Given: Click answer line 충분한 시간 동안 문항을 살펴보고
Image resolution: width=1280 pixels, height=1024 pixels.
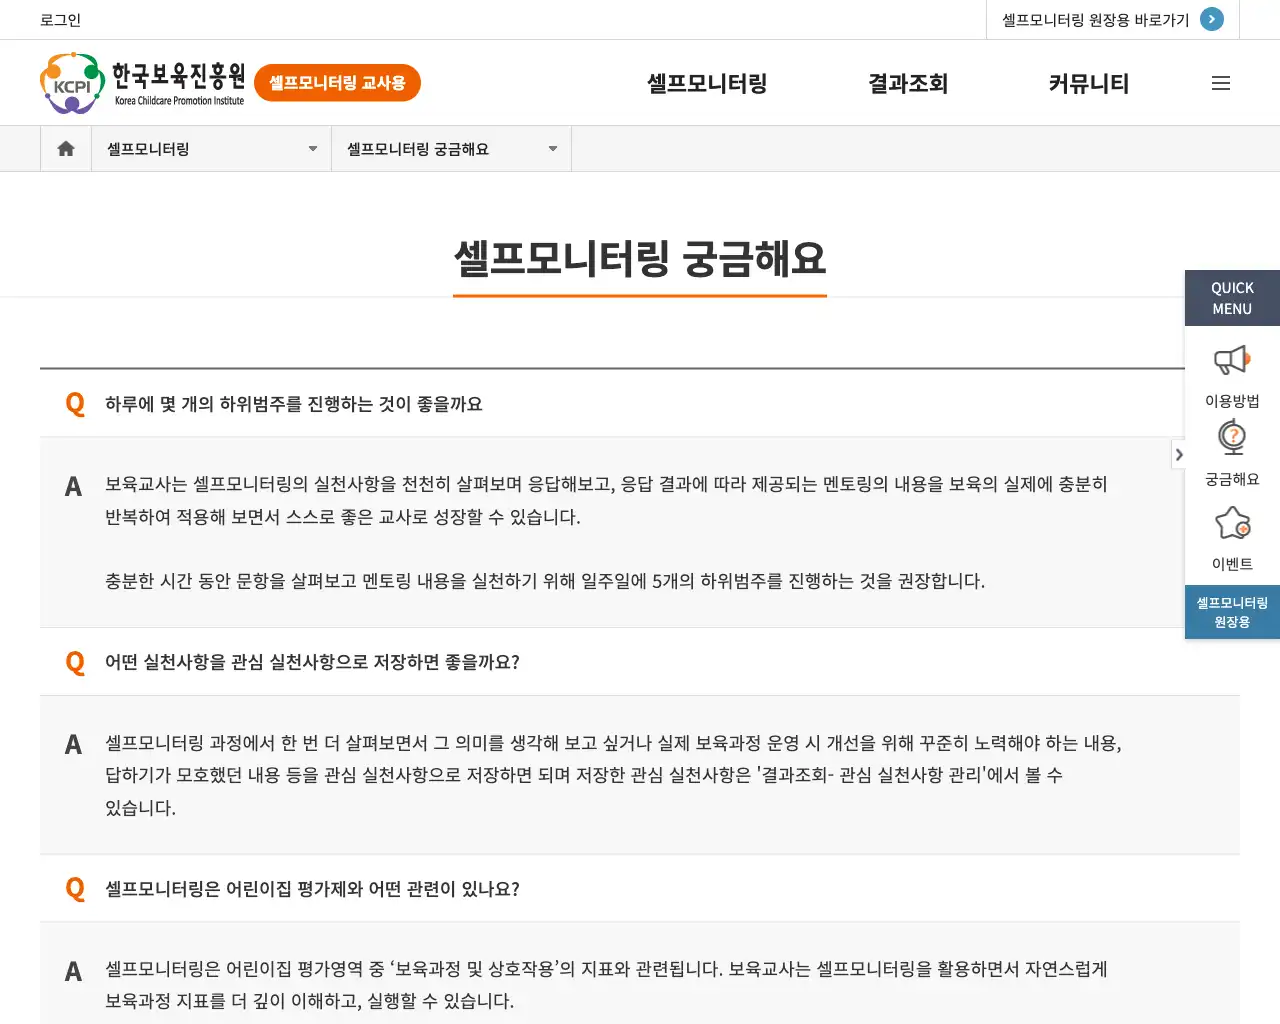Looking at the screenshot, I should point(545,581).
